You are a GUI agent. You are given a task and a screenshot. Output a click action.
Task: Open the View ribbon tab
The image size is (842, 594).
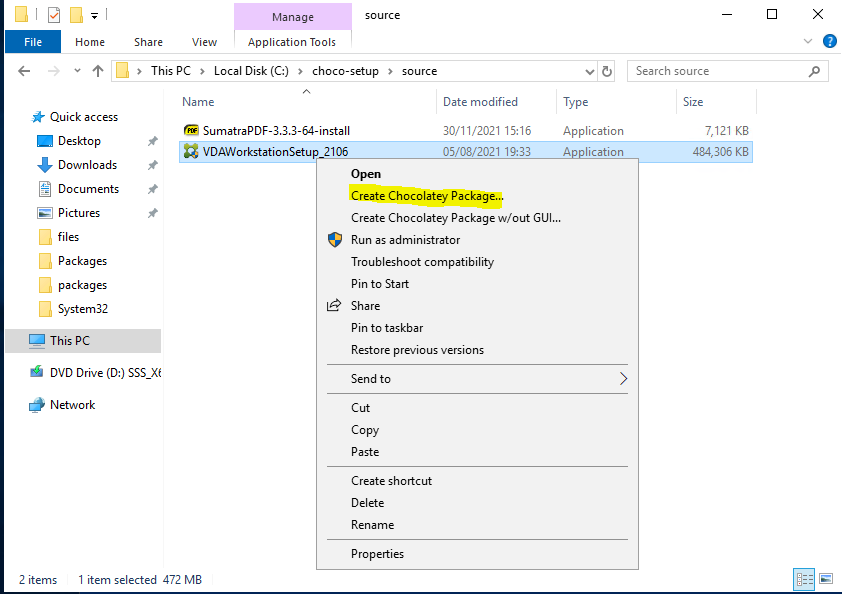click(x=204, y=42)
